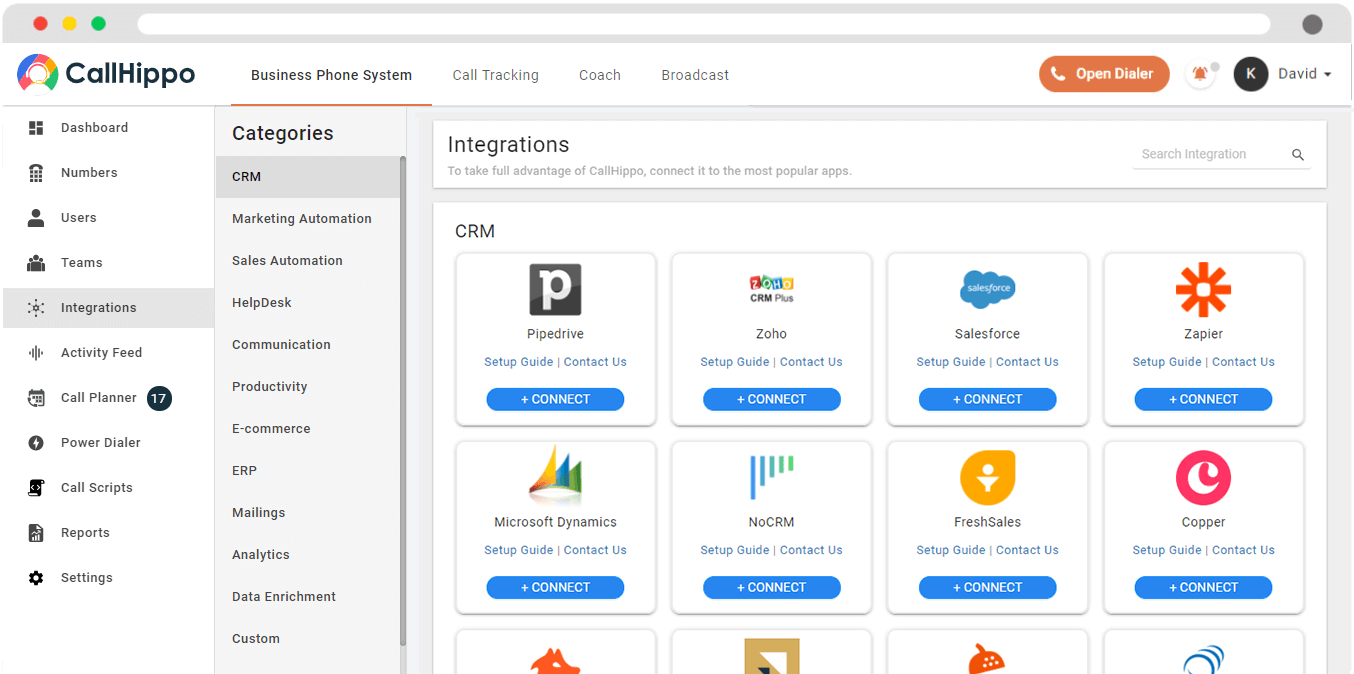
Task: Click the Salesforce cloud logo
Action: tap(987, 289)
